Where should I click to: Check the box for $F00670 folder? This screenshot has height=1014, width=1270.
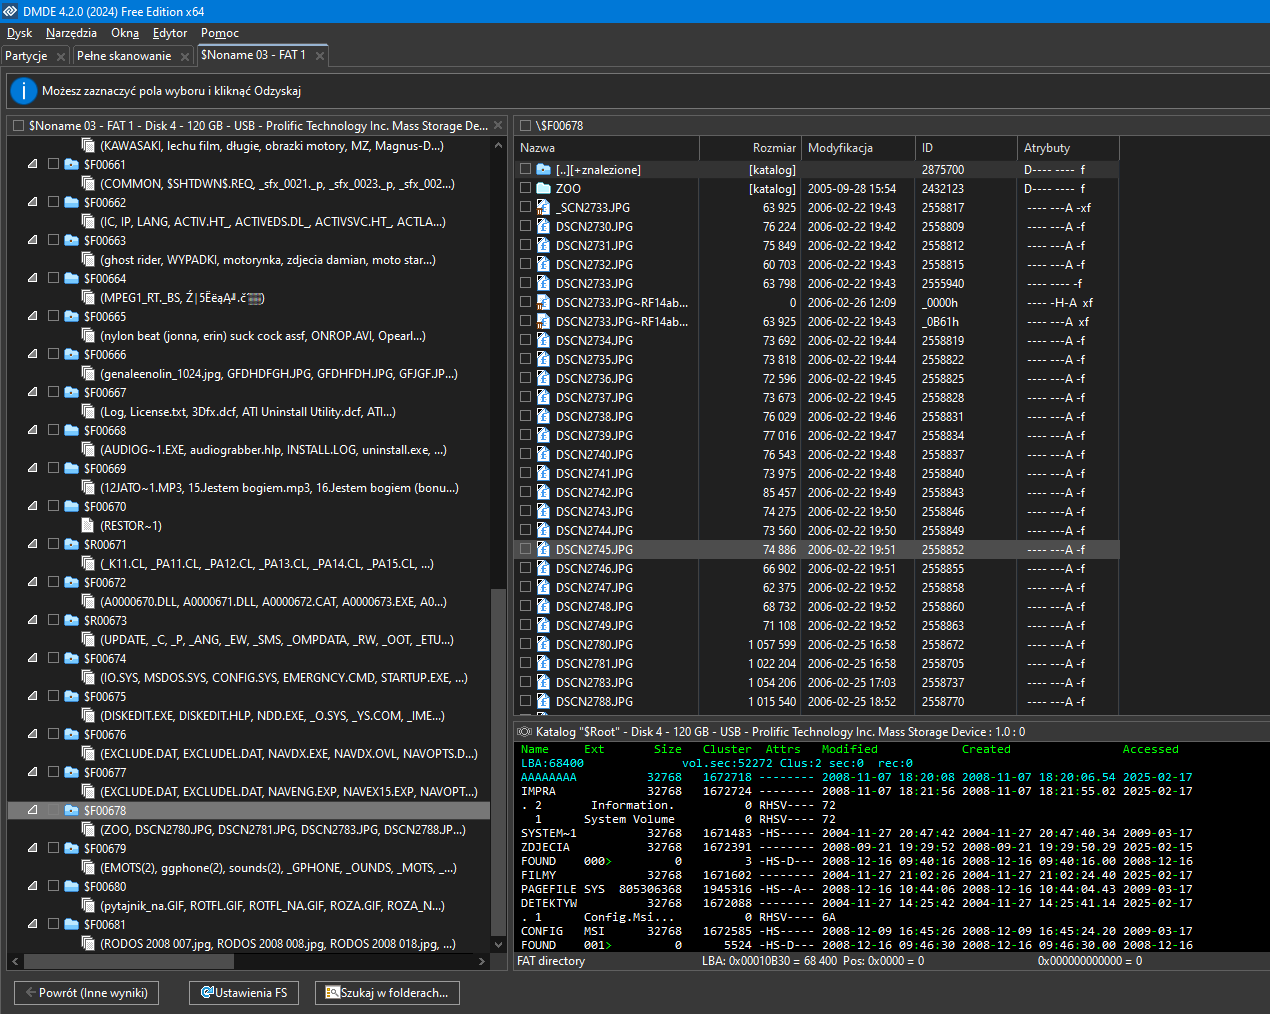tap(54, 506)
